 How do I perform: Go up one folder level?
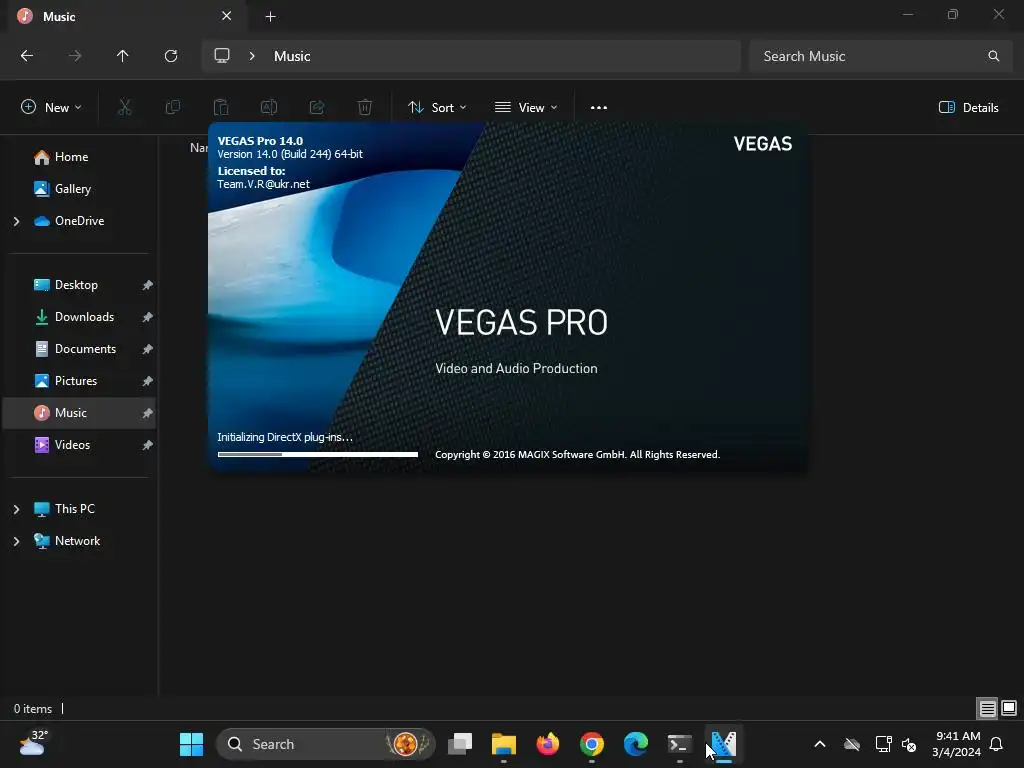123,56
